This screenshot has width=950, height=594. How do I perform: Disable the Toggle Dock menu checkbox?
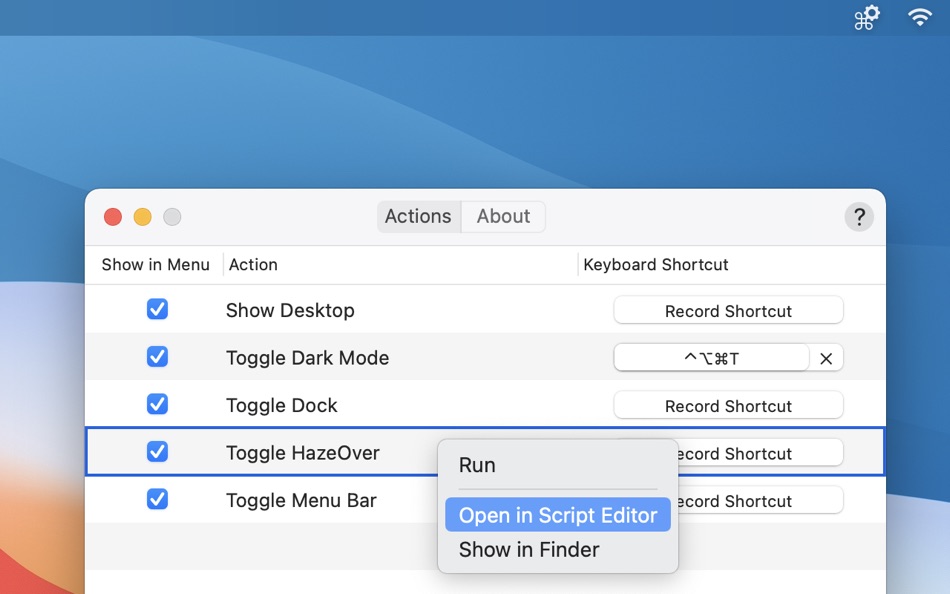[x=157, y=404]
